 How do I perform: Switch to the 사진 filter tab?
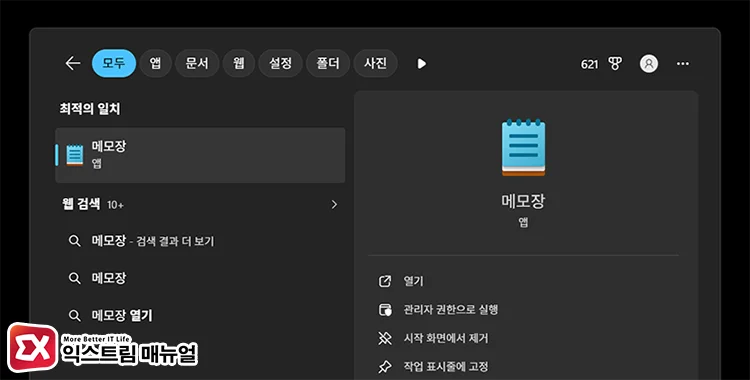(x=375, y=63)
